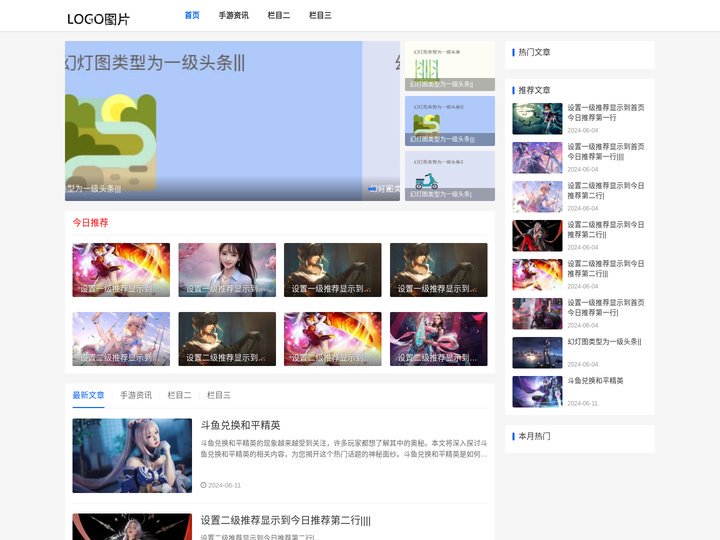This screenshot has height=540, width=720.
Task: Open the 设置一级推荐 card with the fire-wielding anime girl
Action: pos(121,270)
